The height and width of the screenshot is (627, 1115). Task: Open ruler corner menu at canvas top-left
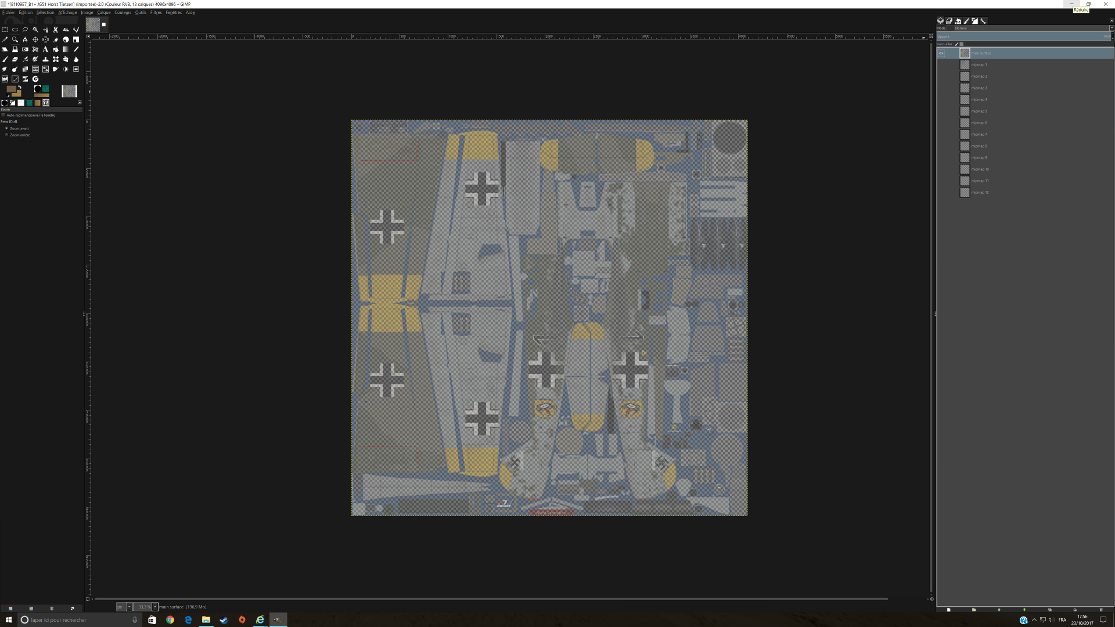tap(88, 36)
